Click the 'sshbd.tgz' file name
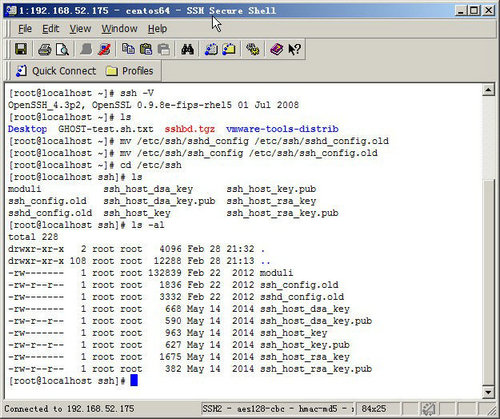The width and height of the screenshot is (500, 419). point(190,129)
